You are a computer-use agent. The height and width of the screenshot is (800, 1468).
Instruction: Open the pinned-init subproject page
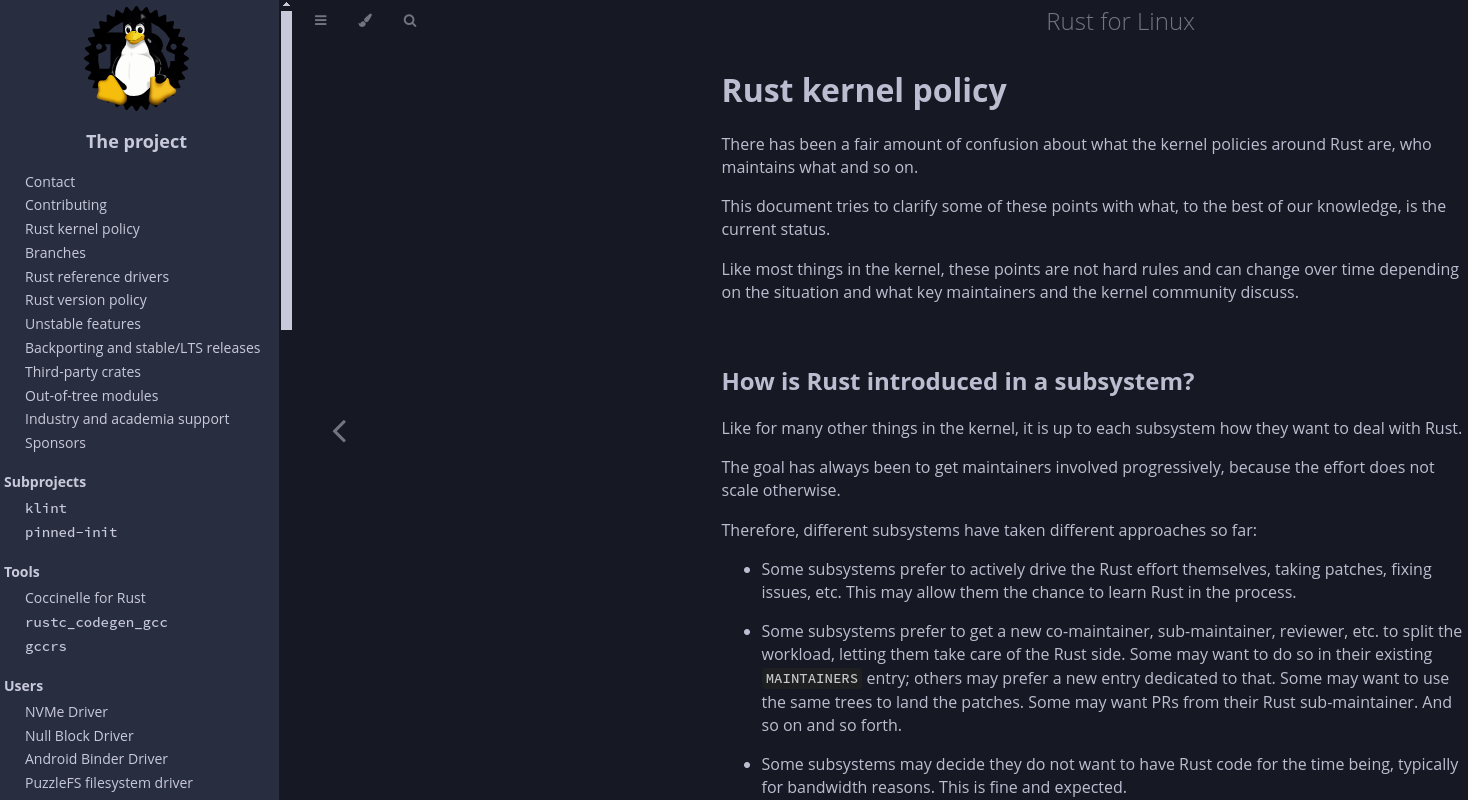tap(71, 531)
